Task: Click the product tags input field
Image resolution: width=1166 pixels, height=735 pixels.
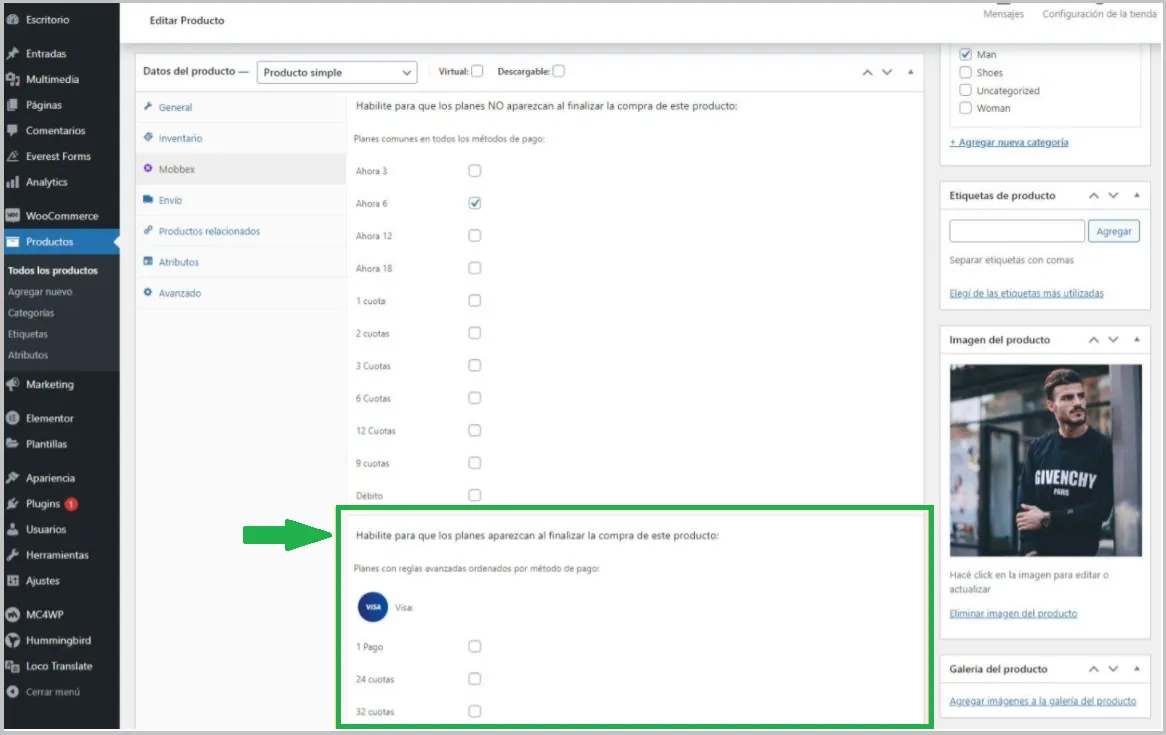Action: (x=1017, y=231)
